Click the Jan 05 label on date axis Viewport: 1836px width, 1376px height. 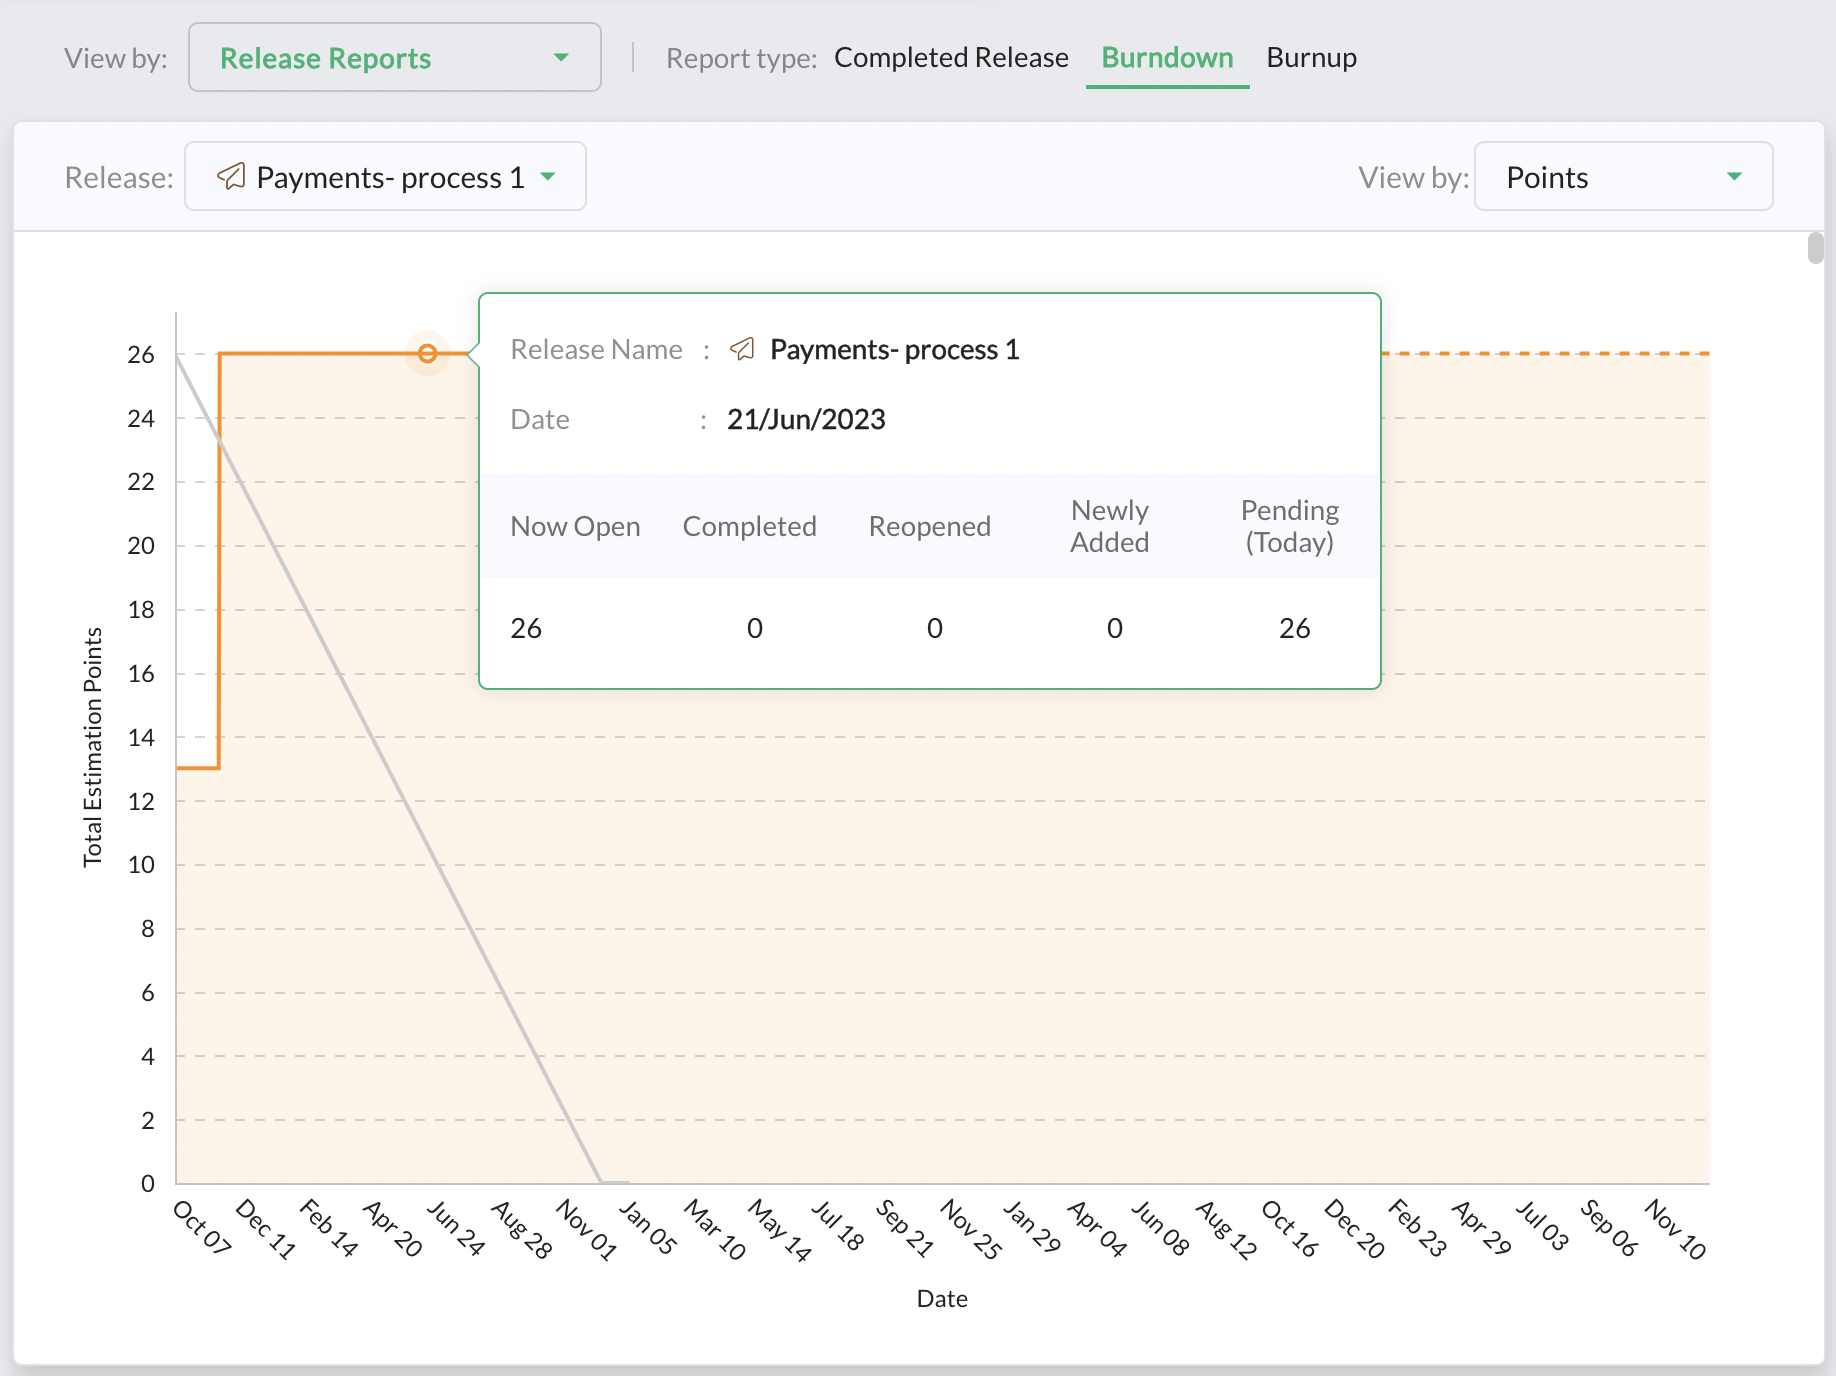(647, 1228)
